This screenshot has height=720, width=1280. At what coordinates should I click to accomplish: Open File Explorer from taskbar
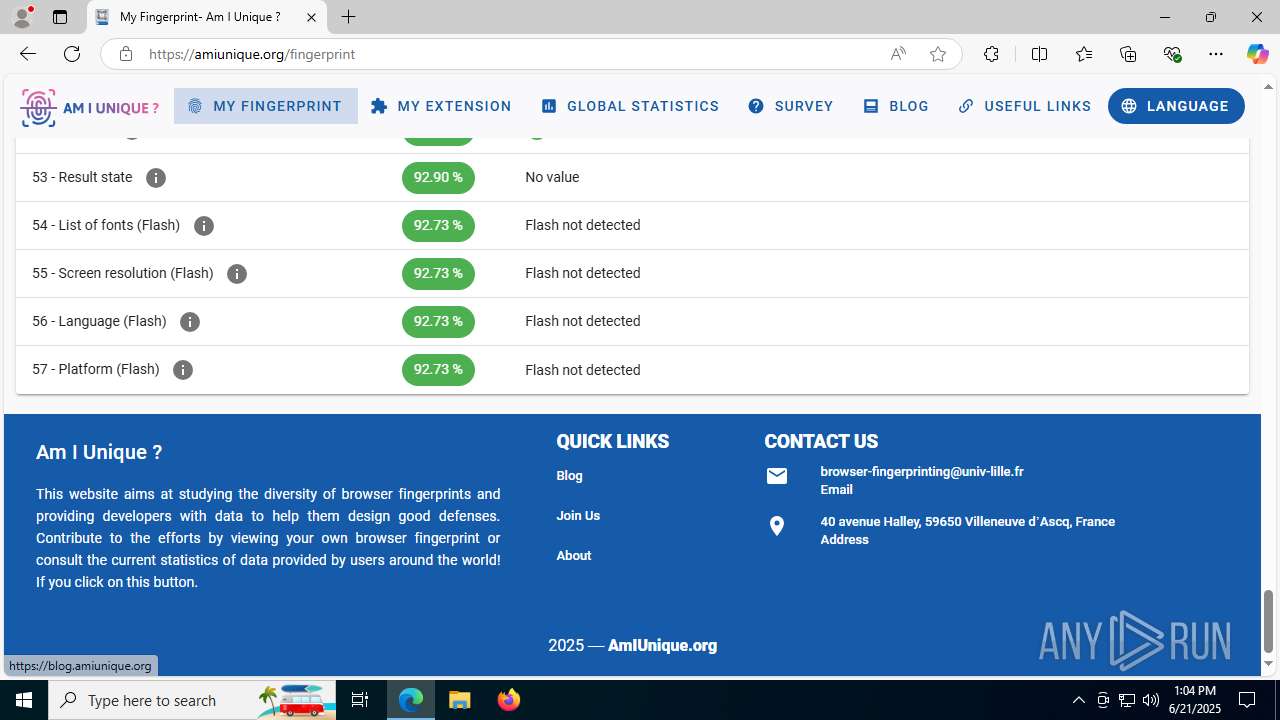[459, 700]
